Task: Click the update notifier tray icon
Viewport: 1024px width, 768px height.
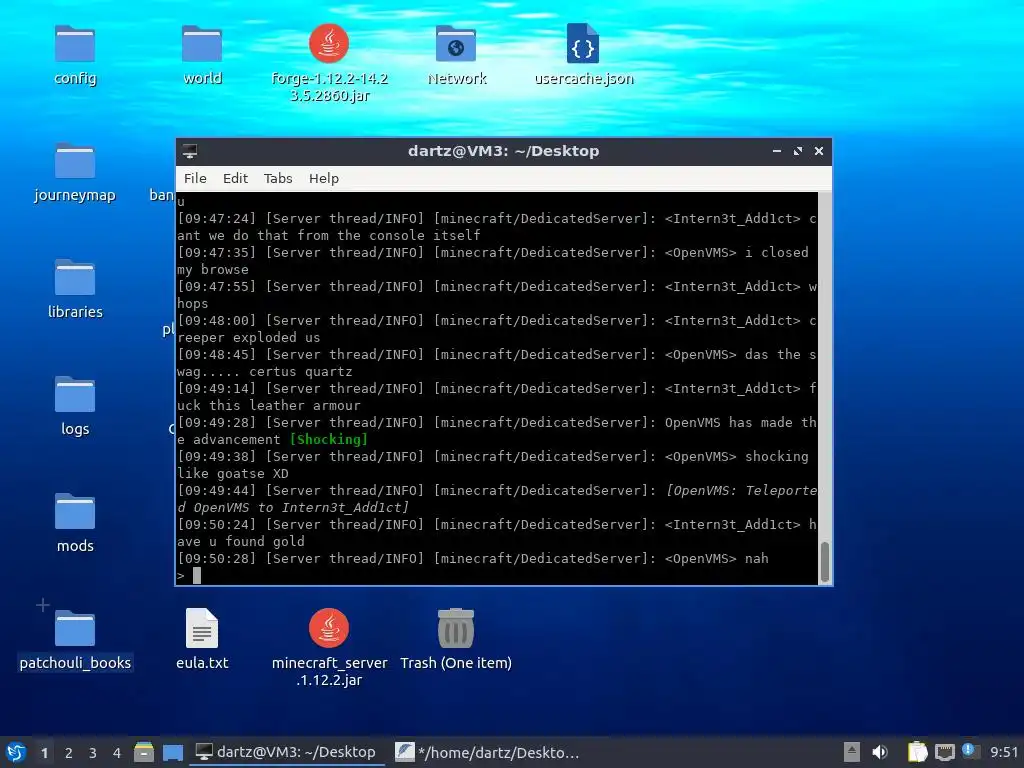Action: pos(969,751)
